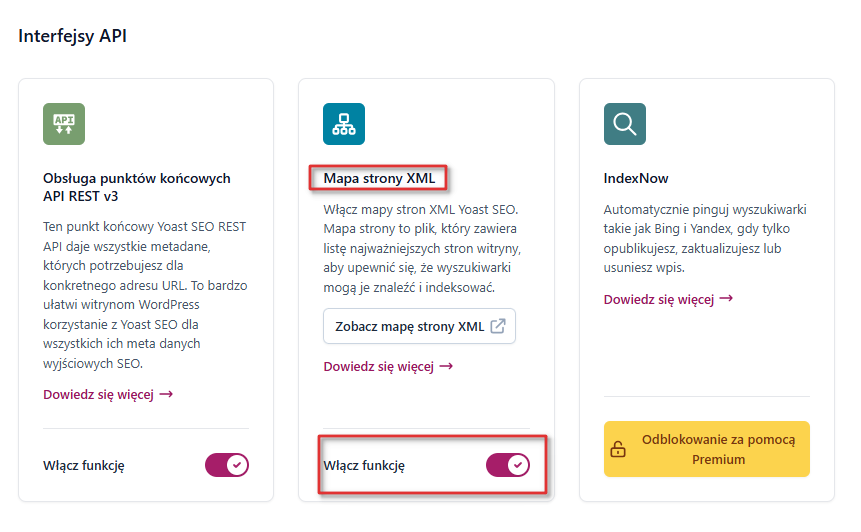Disable the REST API endpoint feature toggle
This screenshot has width=861, height=532.
[x=227, y=465]
